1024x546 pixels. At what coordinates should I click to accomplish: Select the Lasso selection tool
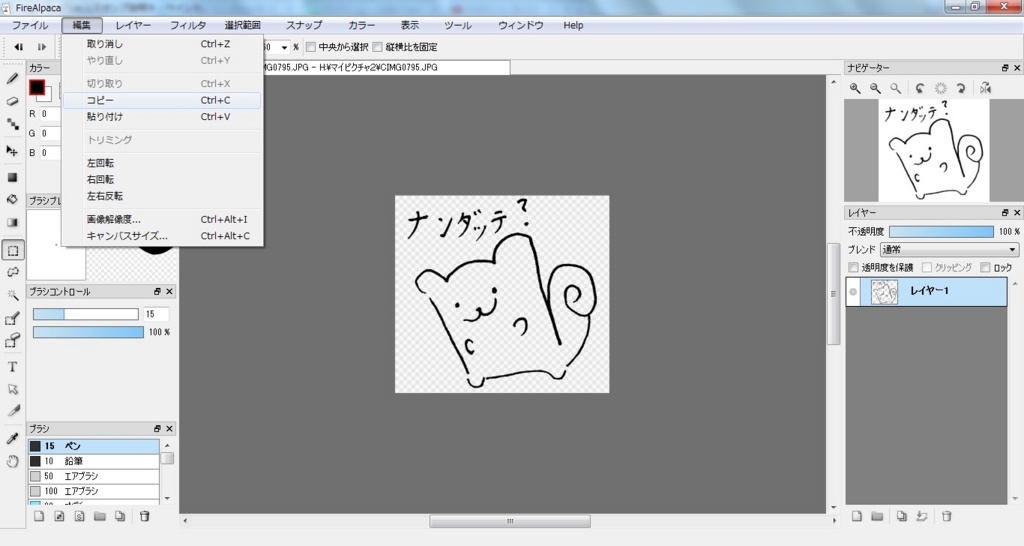[x=12, y=272]
